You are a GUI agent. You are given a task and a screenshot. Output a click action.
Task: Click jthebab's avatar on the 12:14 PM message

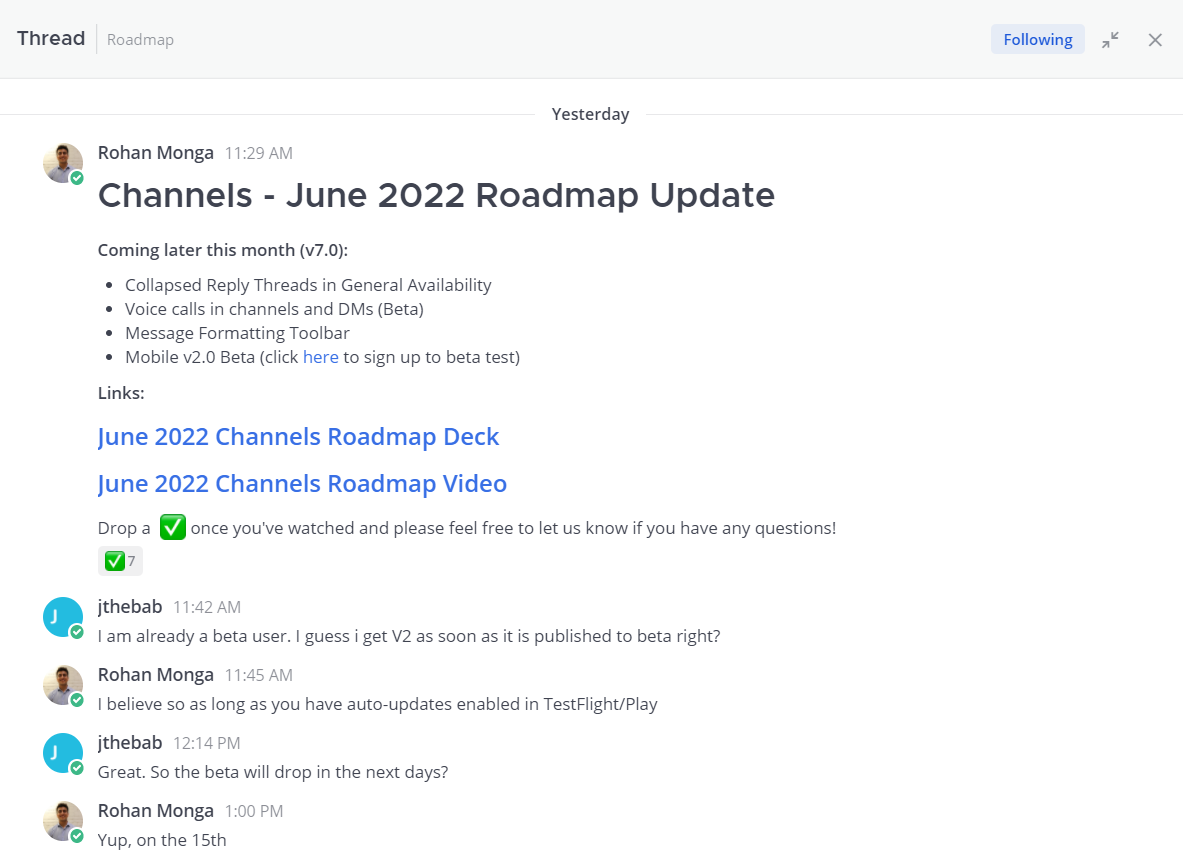63,753
